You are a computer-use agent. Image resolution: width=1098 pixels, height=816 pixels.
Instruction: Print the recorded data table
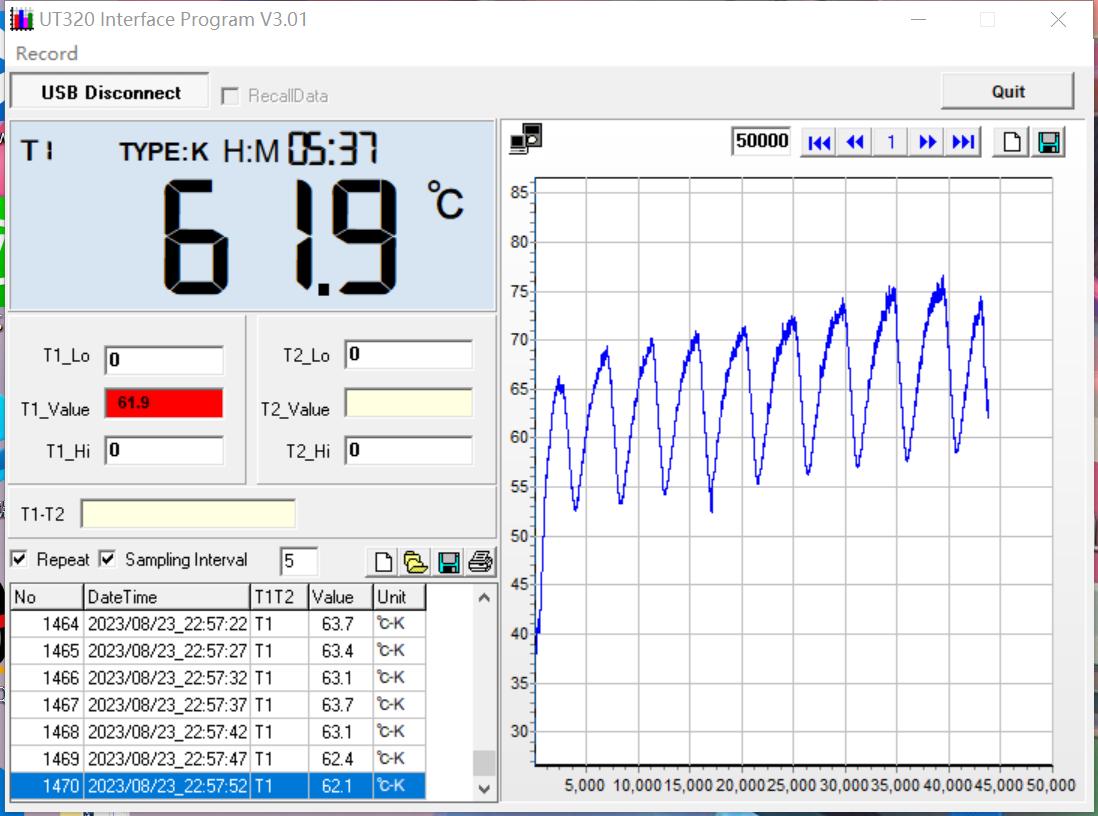(481, 562)
